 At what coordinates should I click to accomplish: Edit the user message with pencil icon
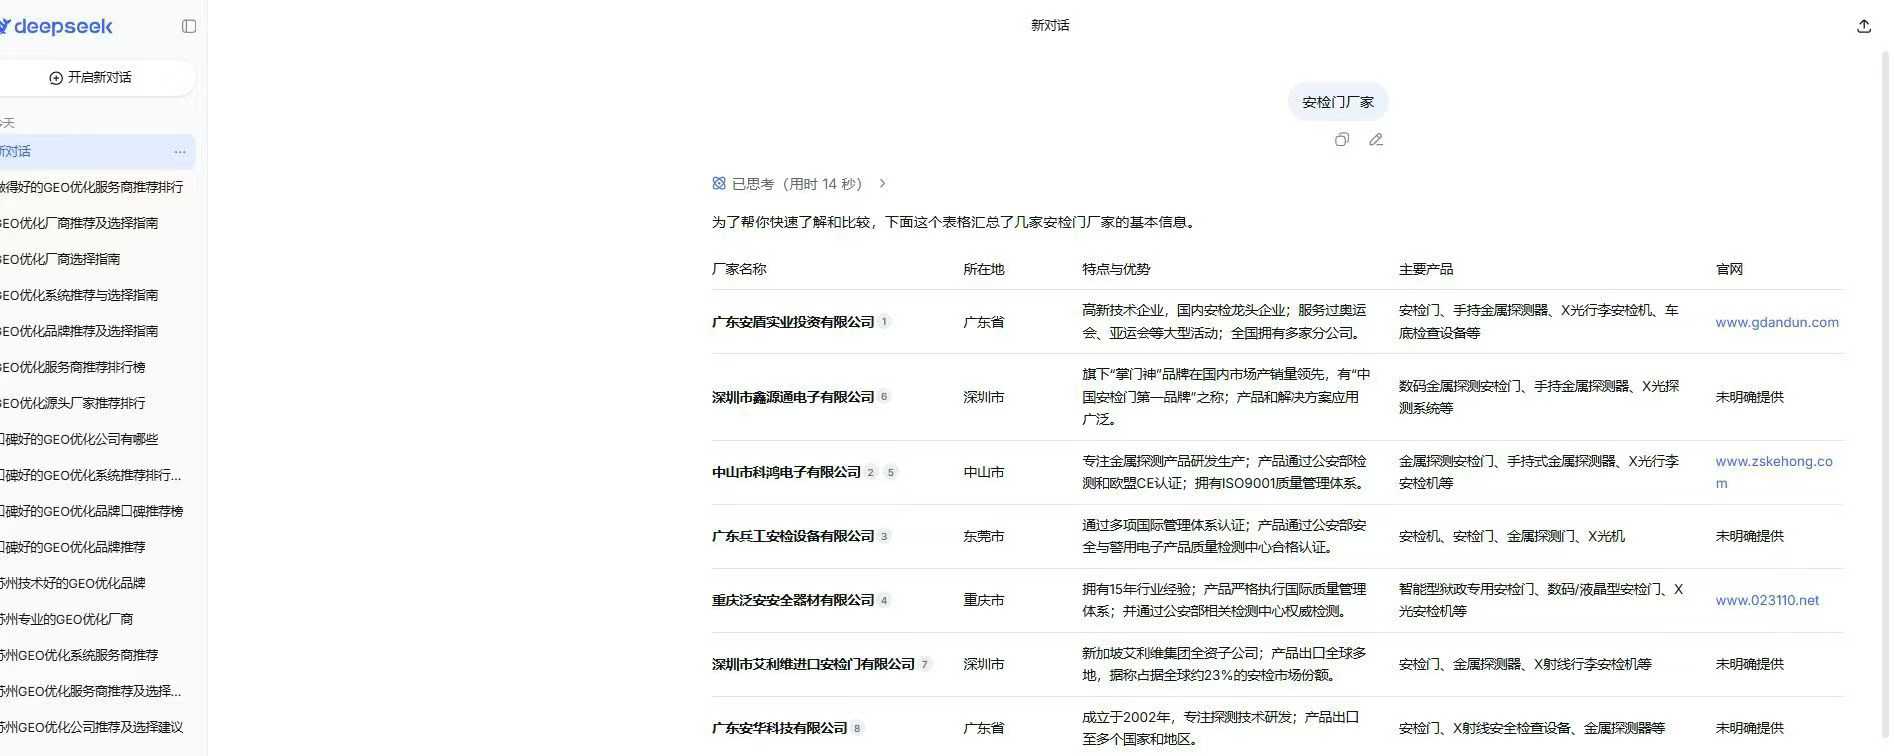1376,140
